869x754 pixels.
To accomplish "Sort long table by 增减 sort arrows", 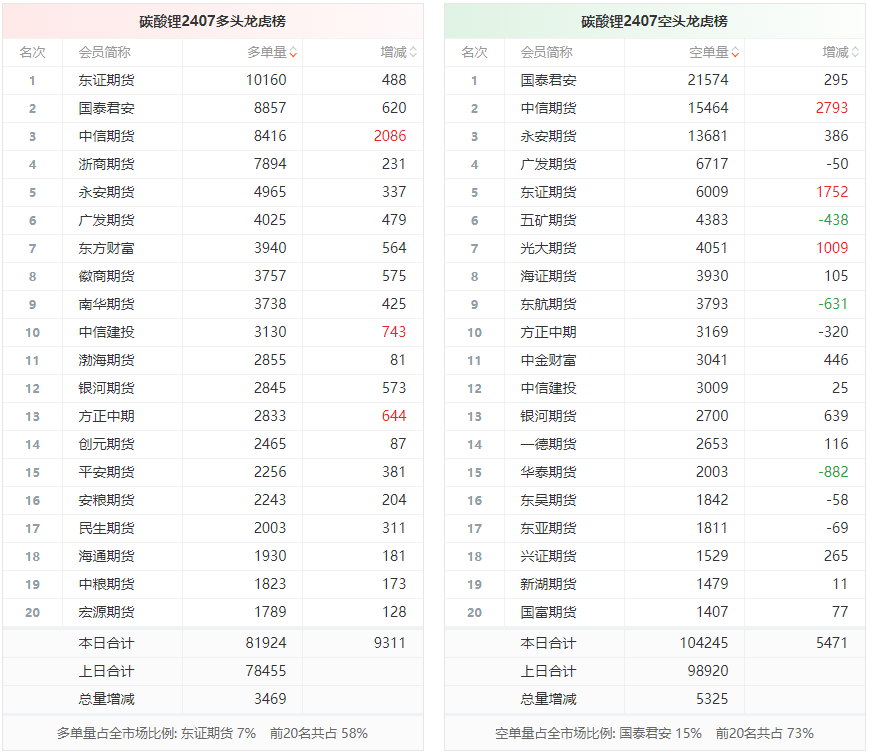I will (413, 53).
